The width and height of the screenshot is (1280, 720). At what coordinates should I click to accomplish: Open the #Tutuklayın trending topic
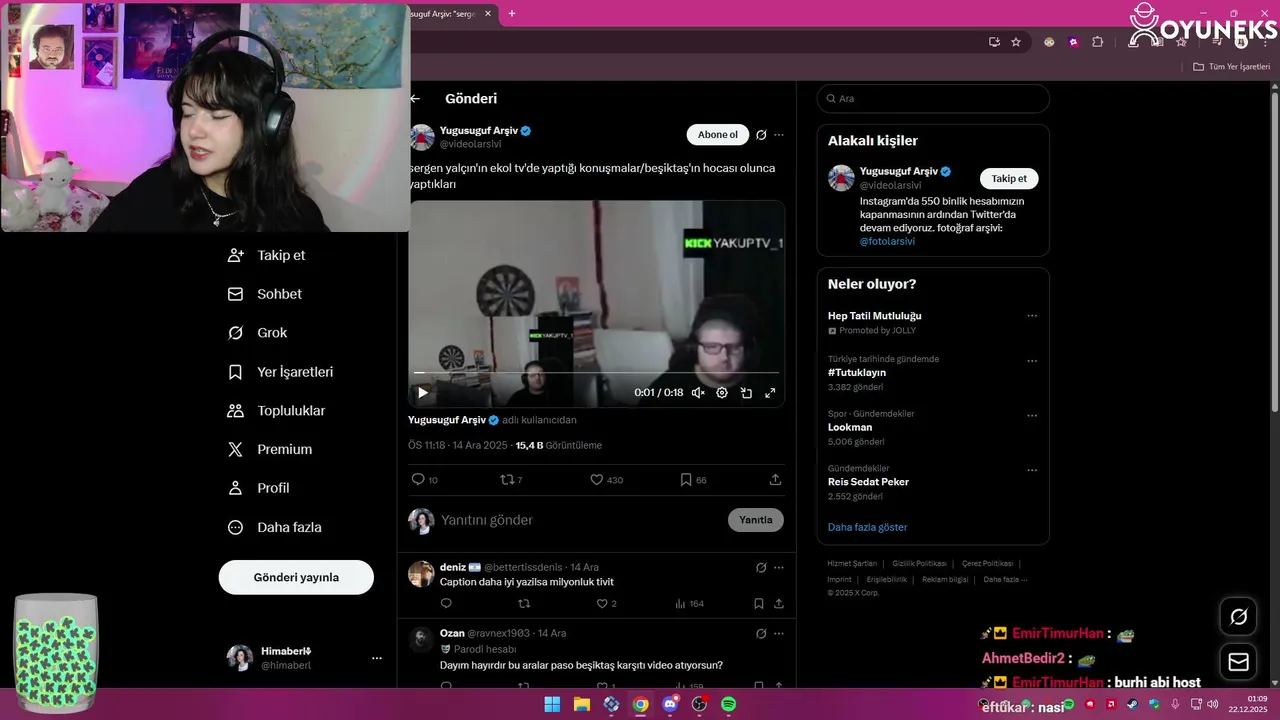tap(857, 373)
